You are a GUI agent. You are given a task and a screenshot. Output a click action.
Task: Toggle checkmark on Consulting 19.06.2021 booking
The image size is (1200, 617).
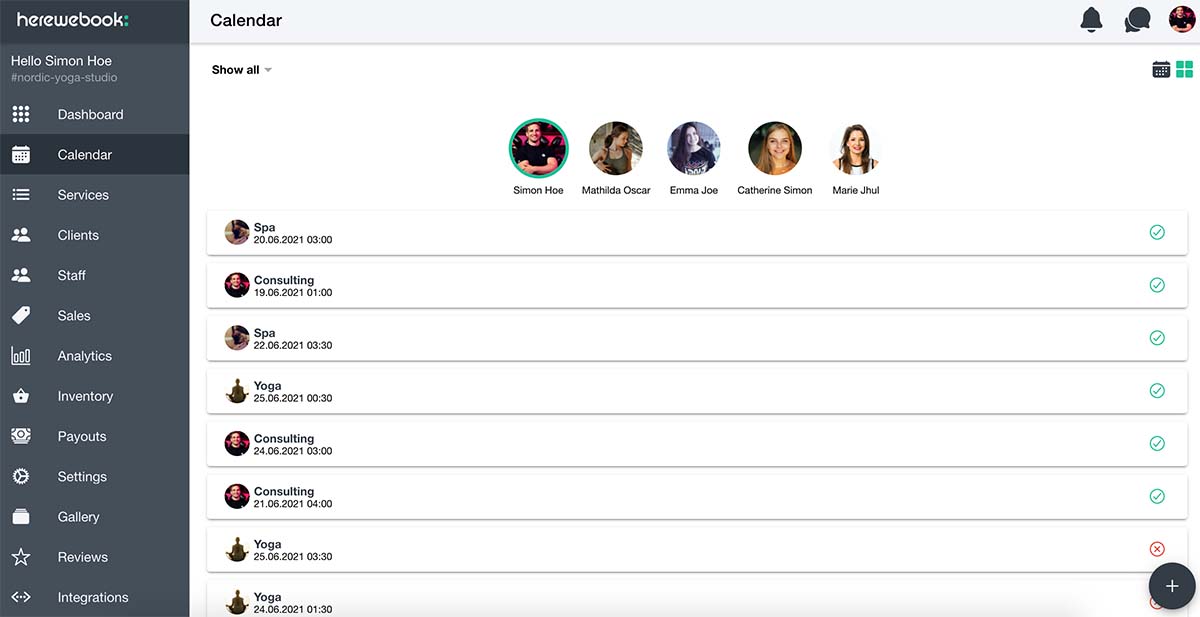point(1157,285)
